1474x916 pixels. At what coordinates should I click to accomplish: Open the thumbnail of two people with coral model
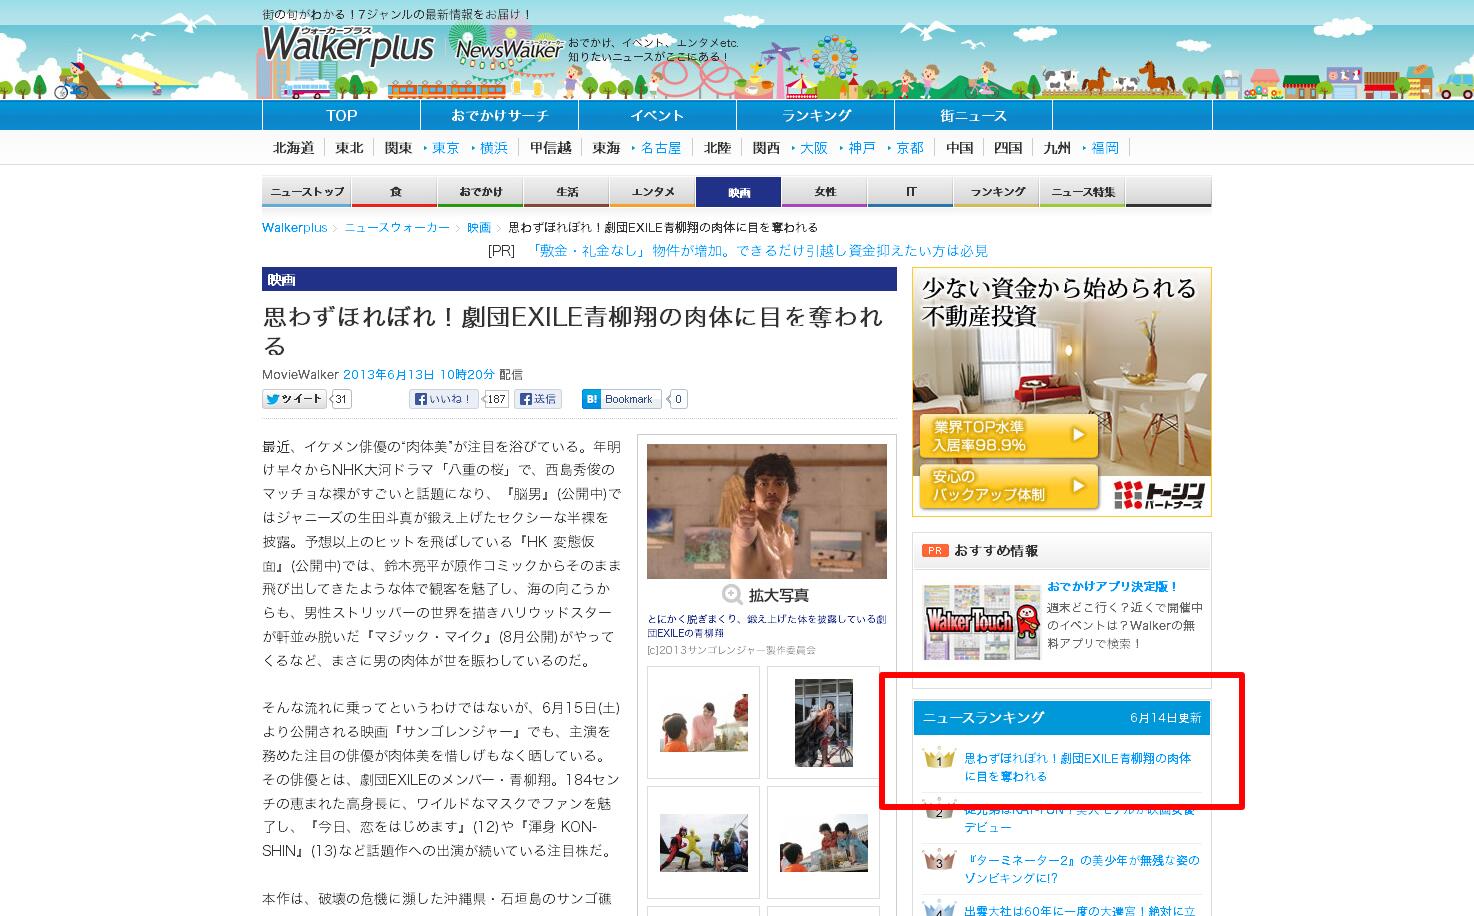(704, 723)
